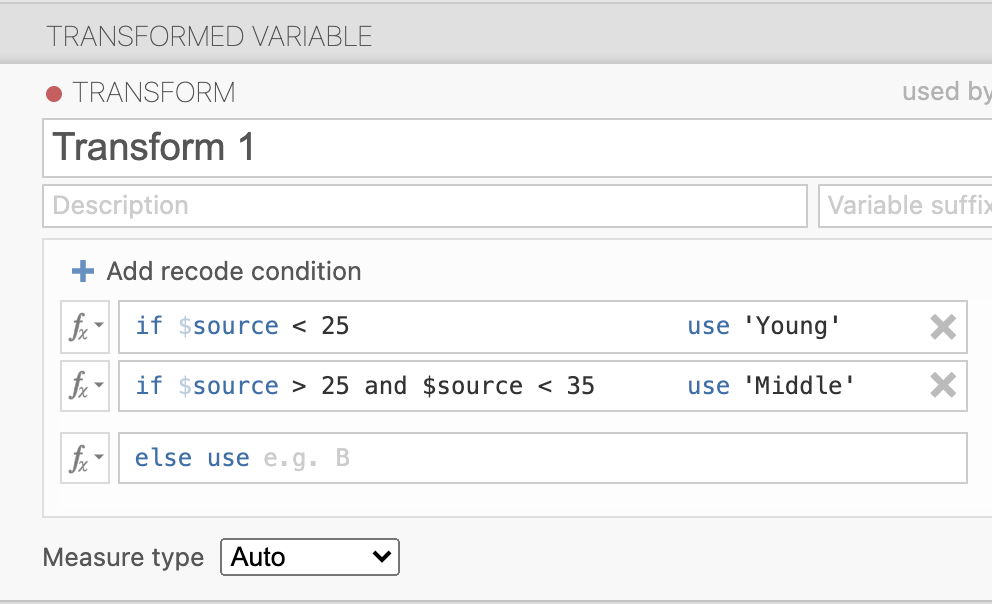Image resolution: width=992 pixels, height=604 pixels.
Task: Click into the Variable suffix field
Action: tap(905, 206)
